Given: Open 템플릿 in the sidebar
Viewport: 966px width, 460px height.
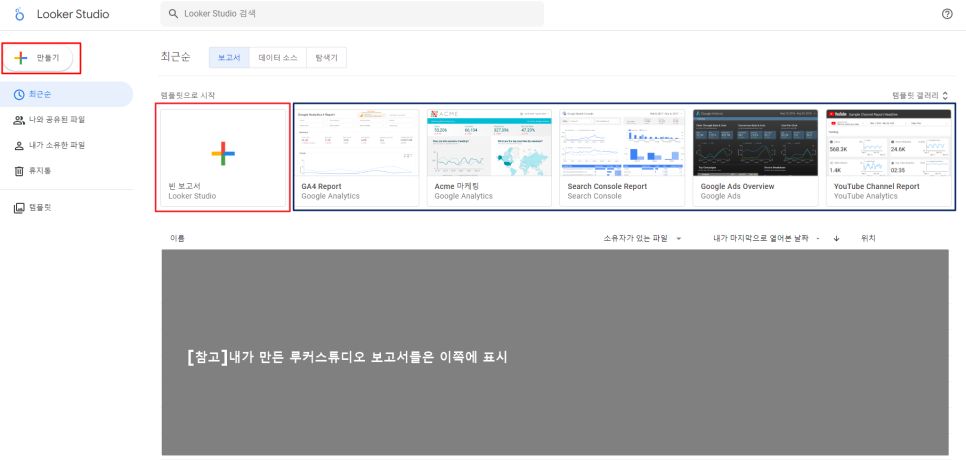Looking at the screenshot, I should (66, 208).
